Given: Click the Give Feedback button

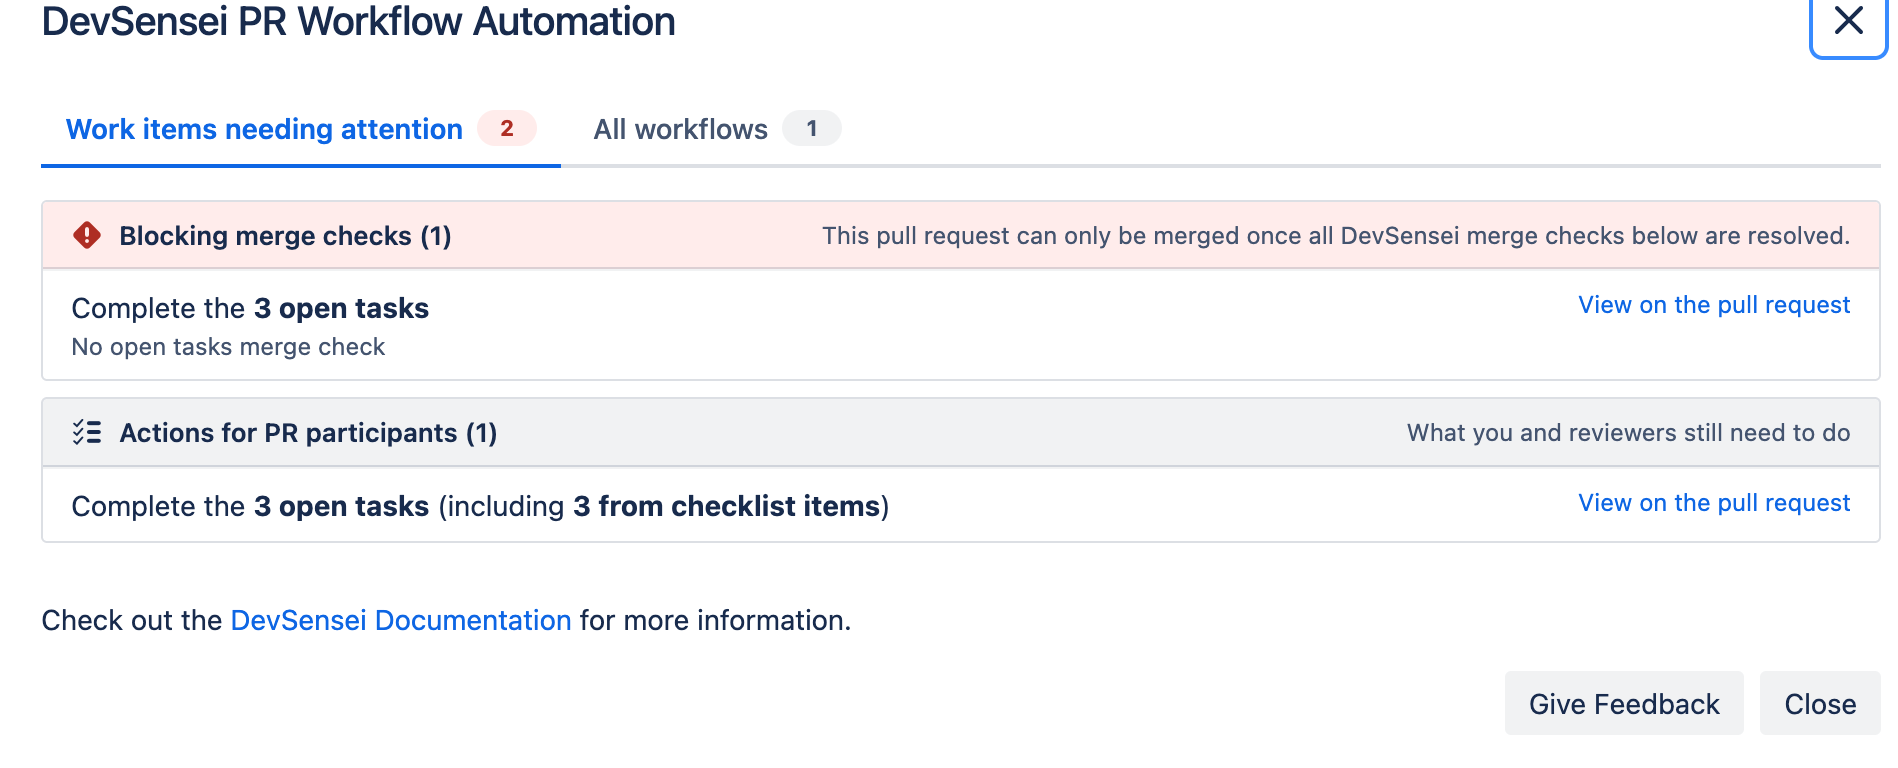Looking at the screenshot, I should coord(1624,704).
